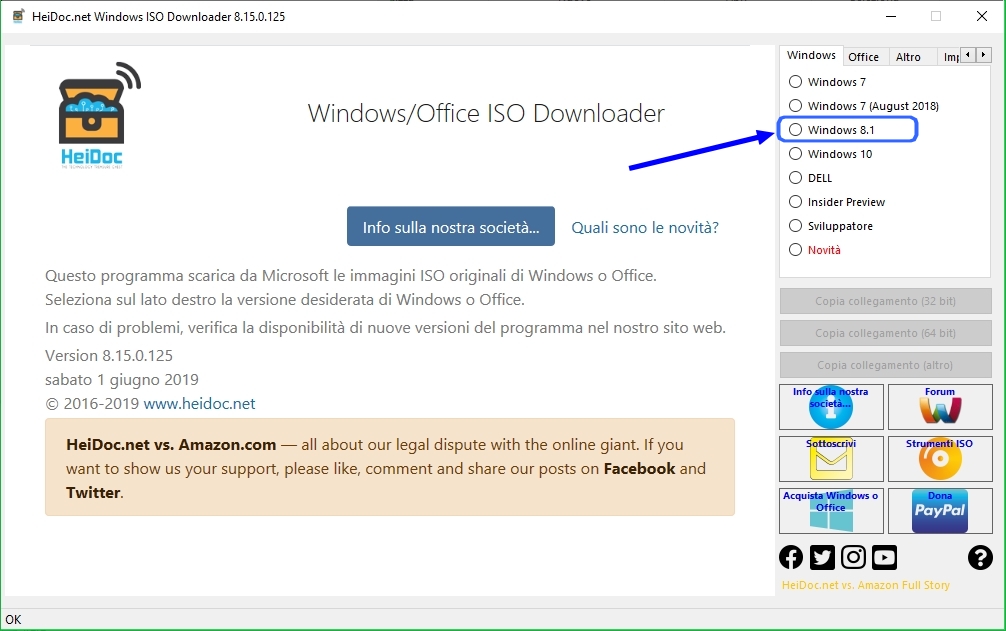Select the Windows 10 radio button
The height and width of the screenshot is (631, 1006).
[796, 154]
